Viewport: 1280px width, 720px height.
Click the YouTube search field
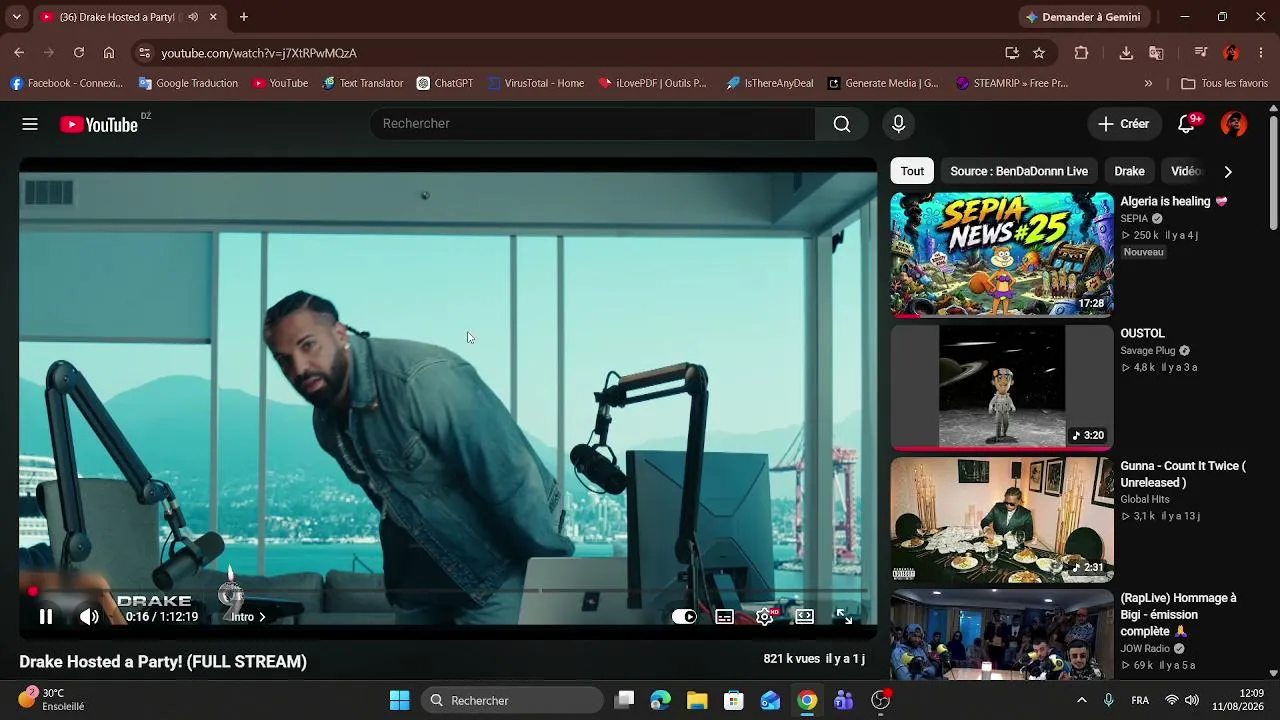pos(592,124)
